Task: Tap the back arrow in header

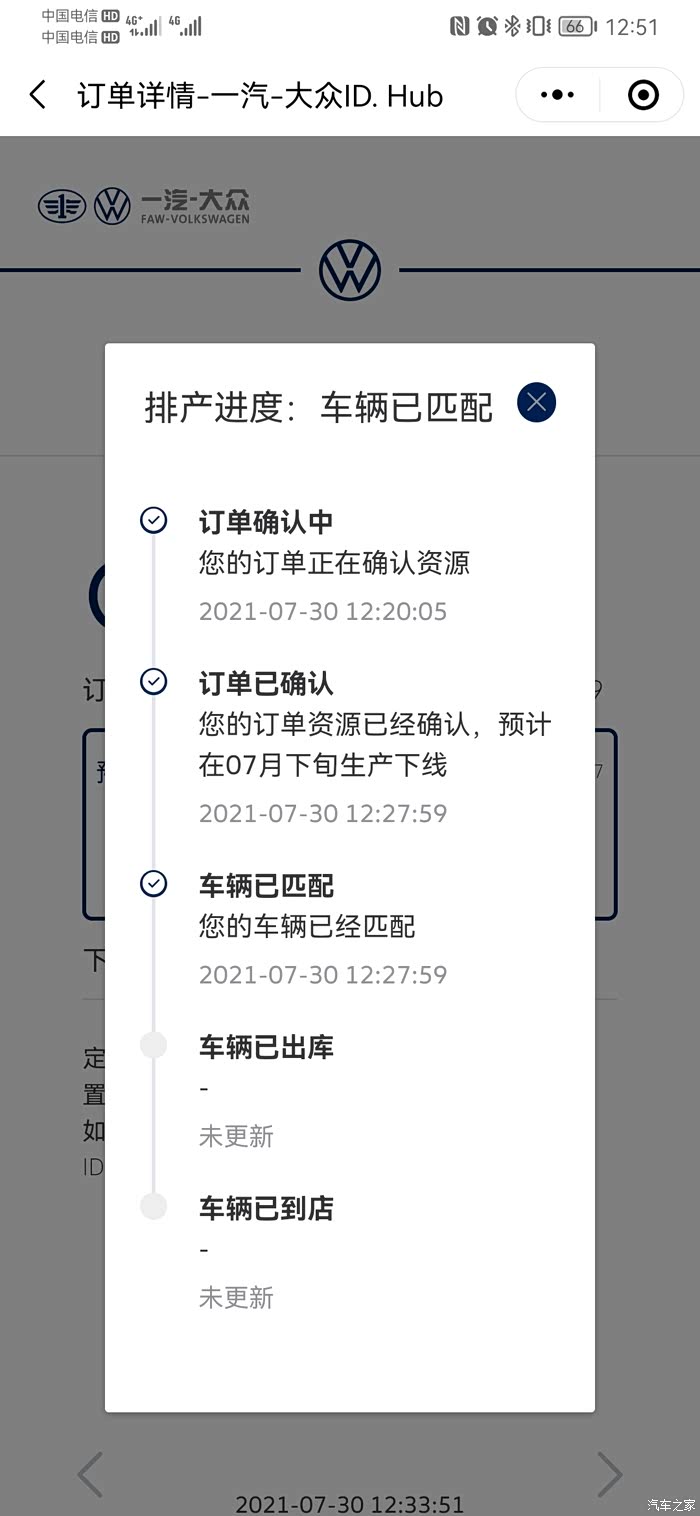Action: (x=38, y=96)
